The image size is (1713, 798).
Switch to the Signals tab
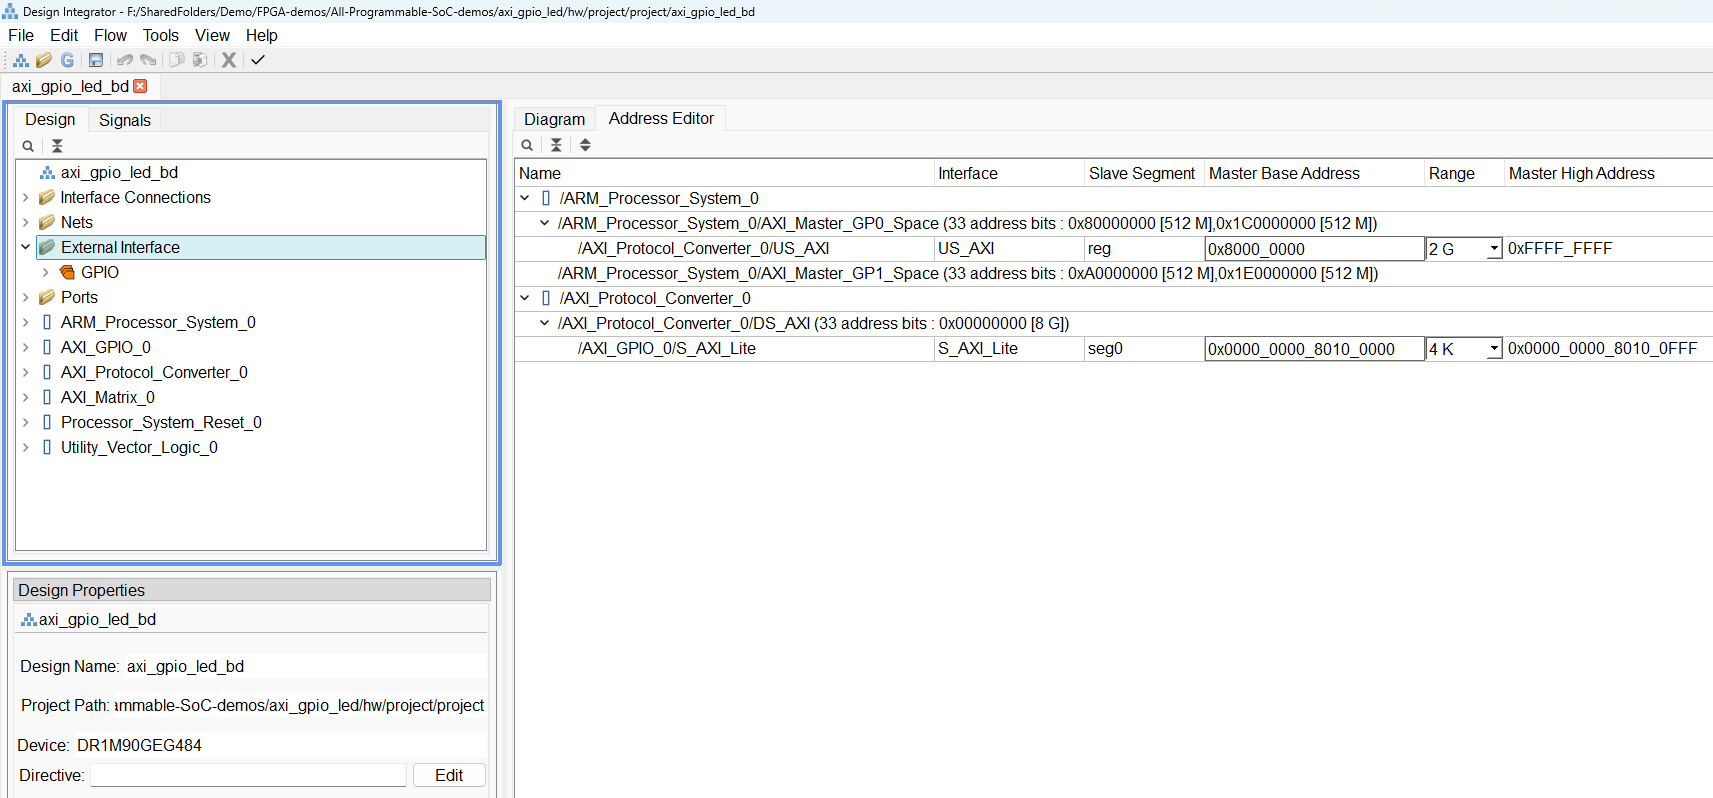[x=125, y=120]
